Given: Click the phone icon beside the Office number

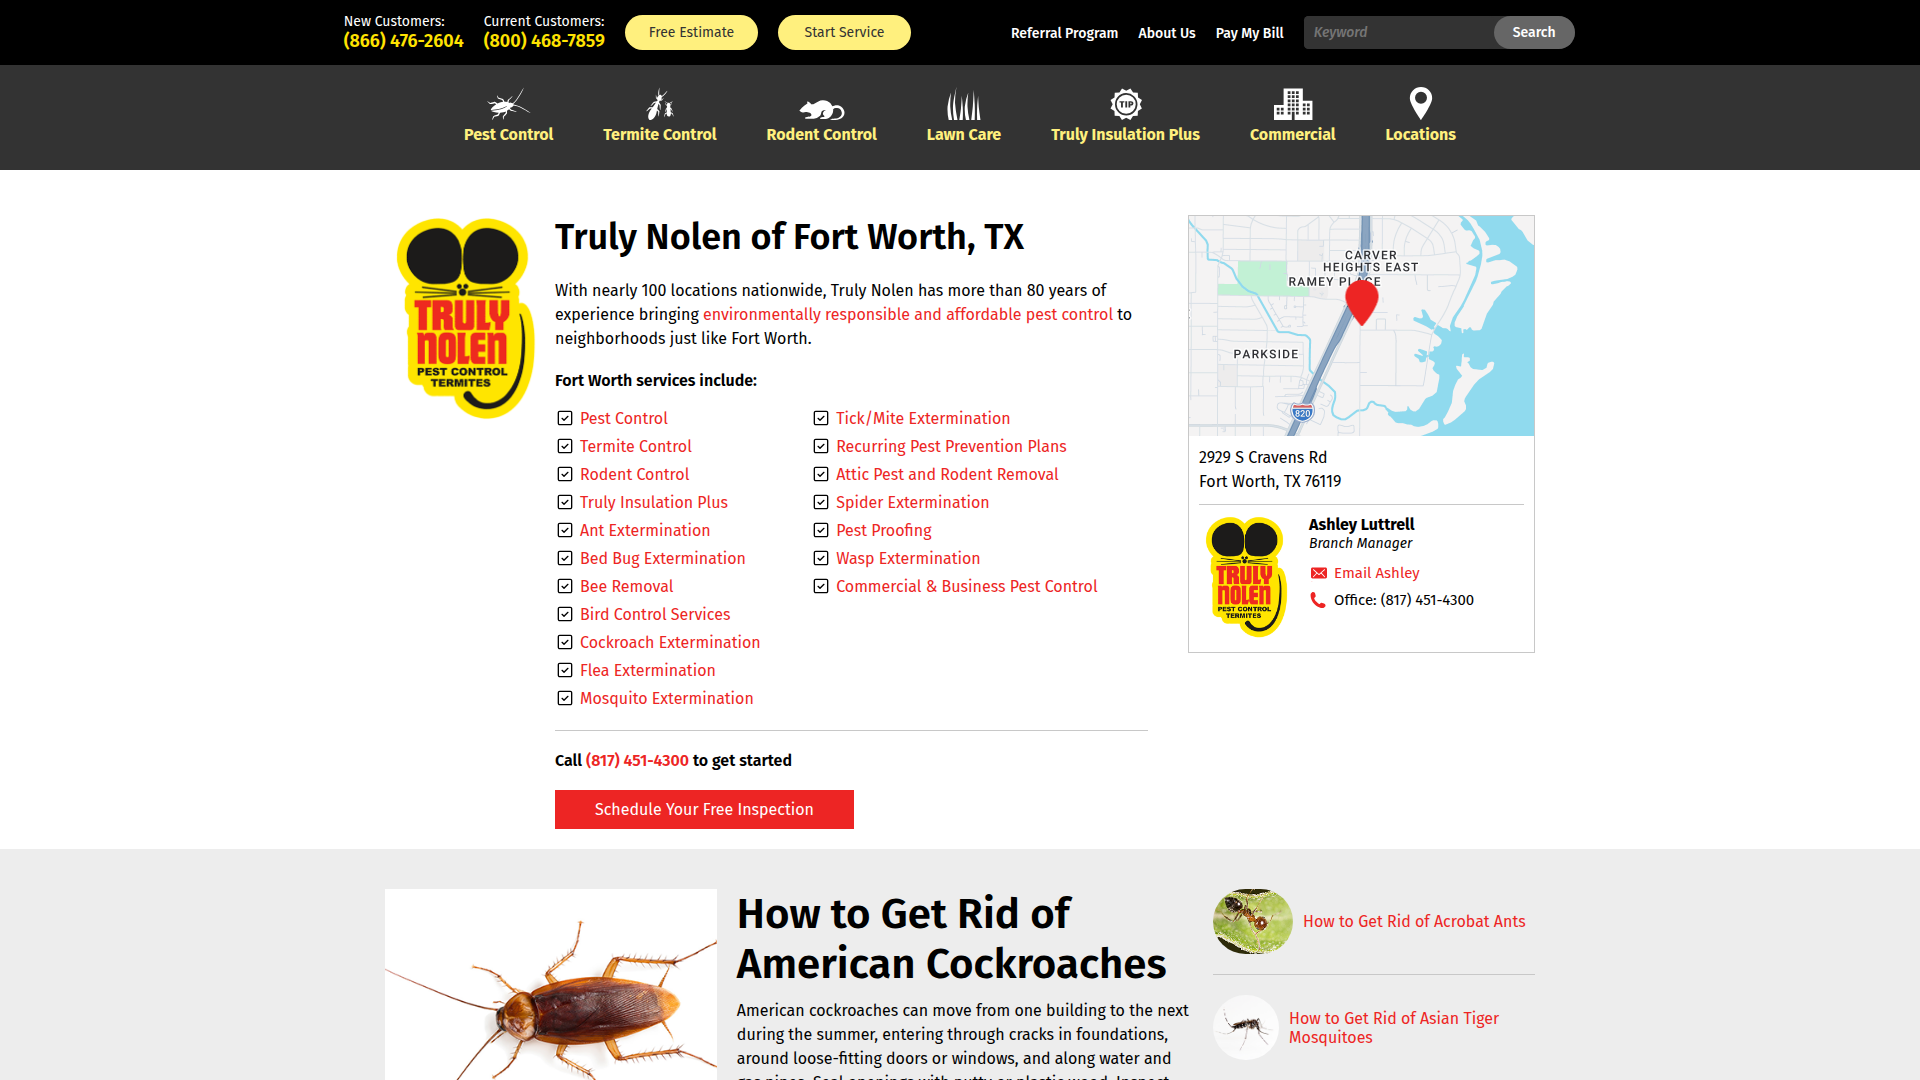Looking at the screenshot, I should 1318,600.
